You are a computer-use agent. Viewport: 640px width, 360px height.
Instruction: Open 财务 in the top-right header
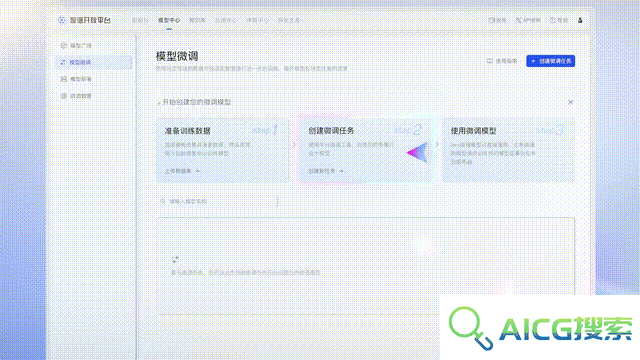498,20
